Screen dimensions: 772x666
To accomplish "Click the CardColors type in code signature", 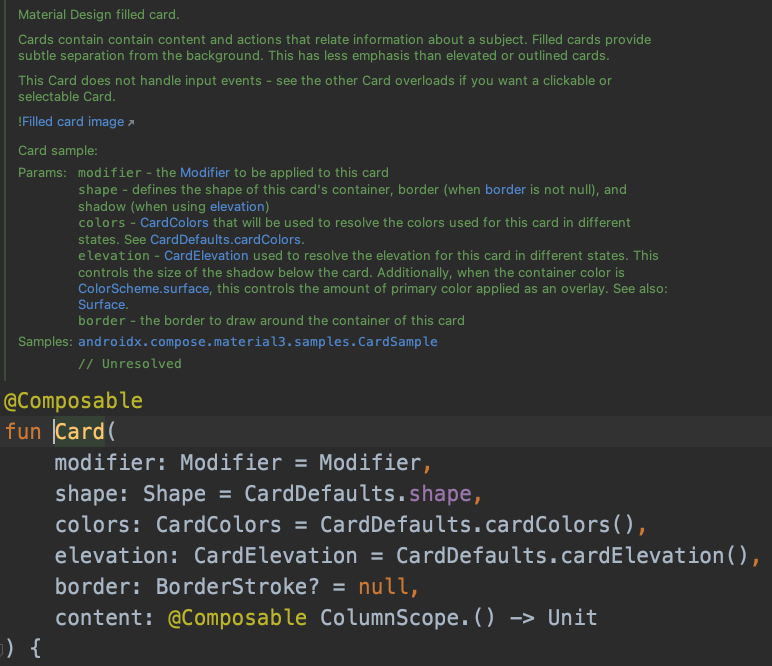I will (x=219, y=525).
